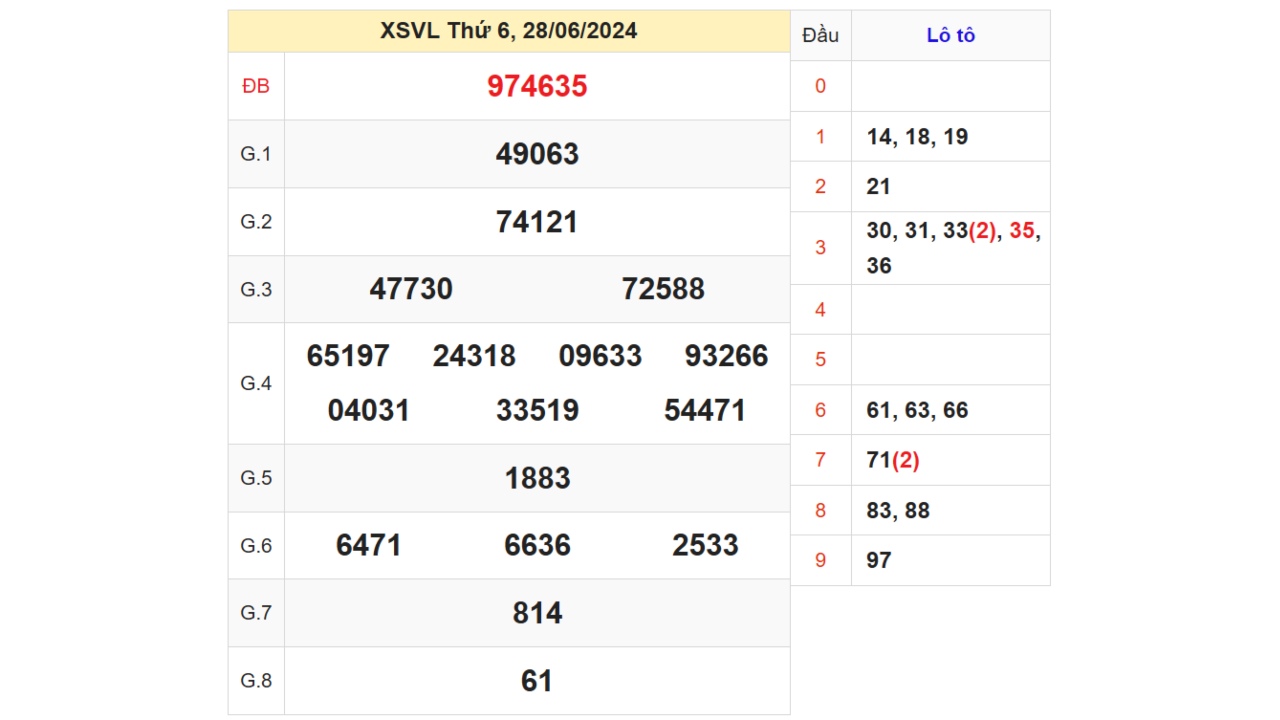Click the G.4 row label

click(256, 384)
